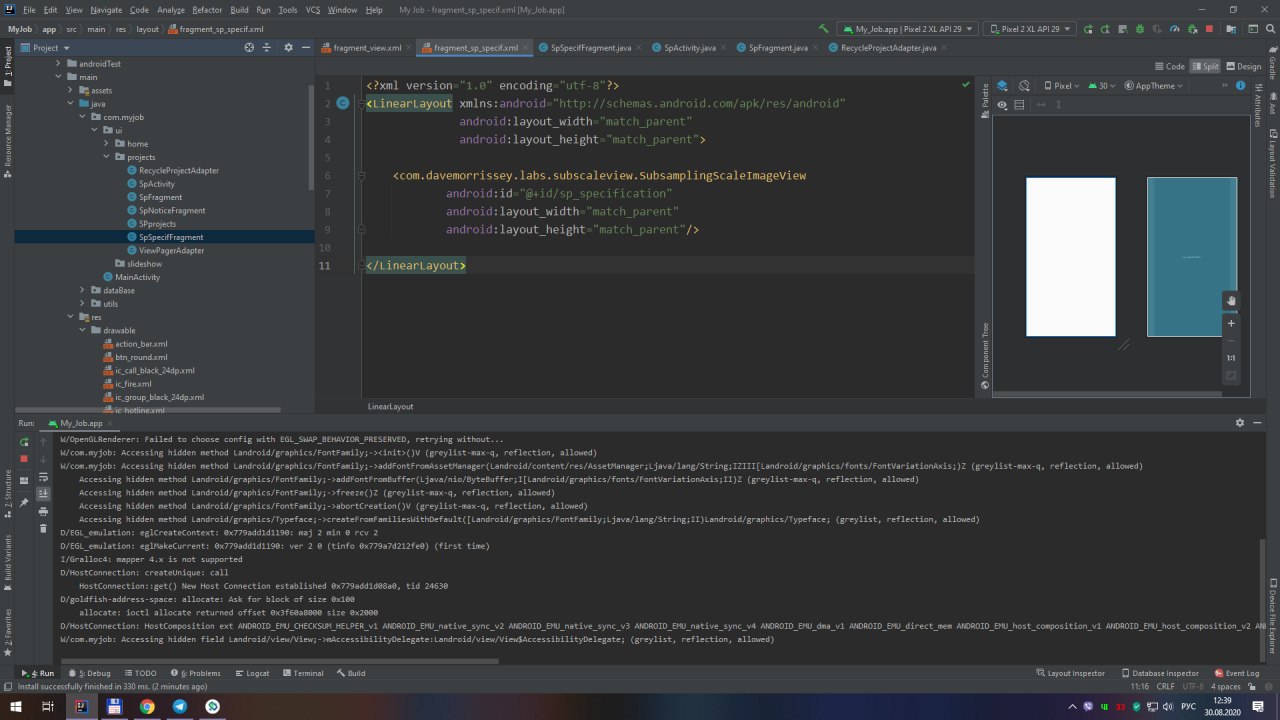Open the Refactor menu

pyautogui.click(x=207, y=9)
